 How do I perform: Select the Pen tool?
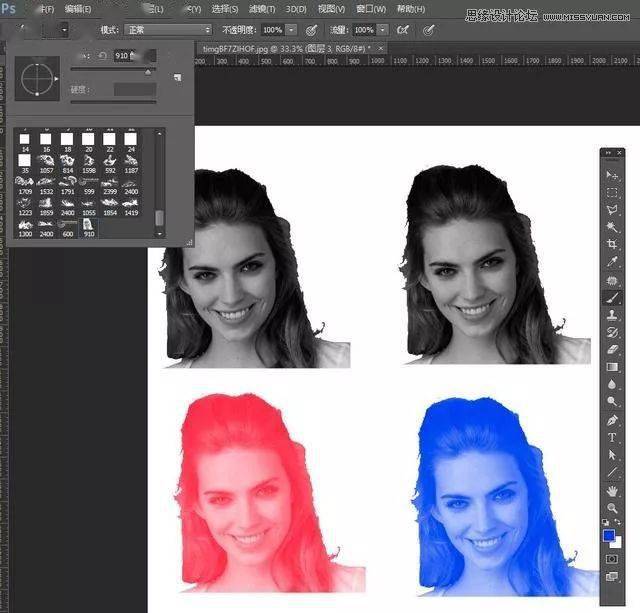[612, 420]
